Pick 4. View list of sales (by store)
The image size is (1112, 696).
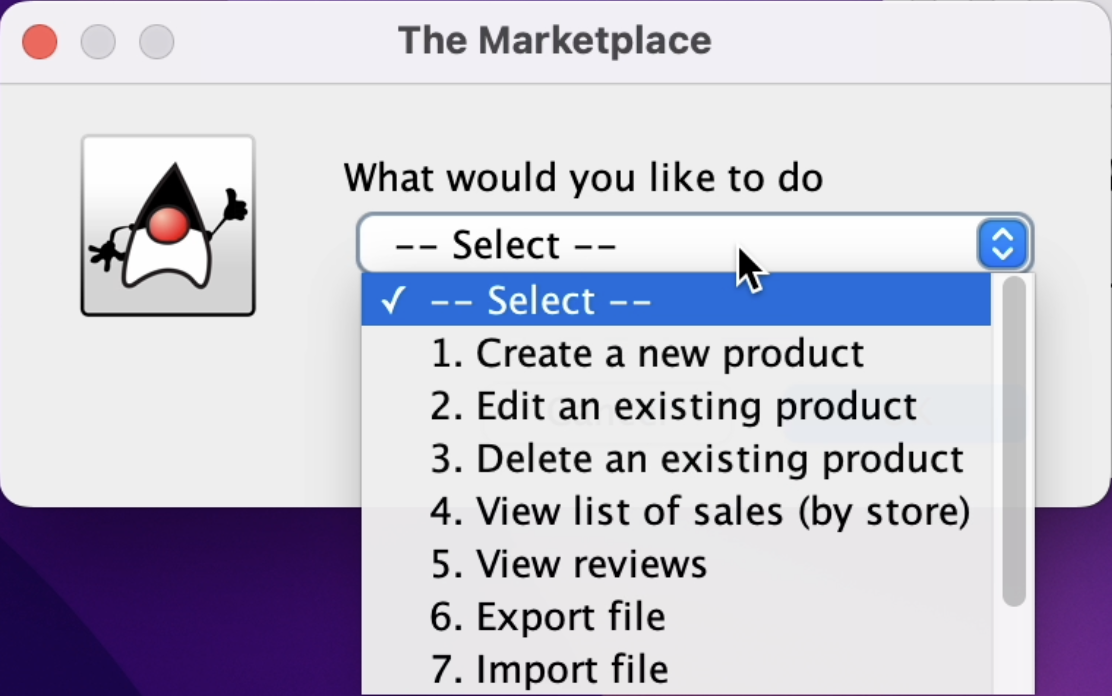click(x=676, y=511)
